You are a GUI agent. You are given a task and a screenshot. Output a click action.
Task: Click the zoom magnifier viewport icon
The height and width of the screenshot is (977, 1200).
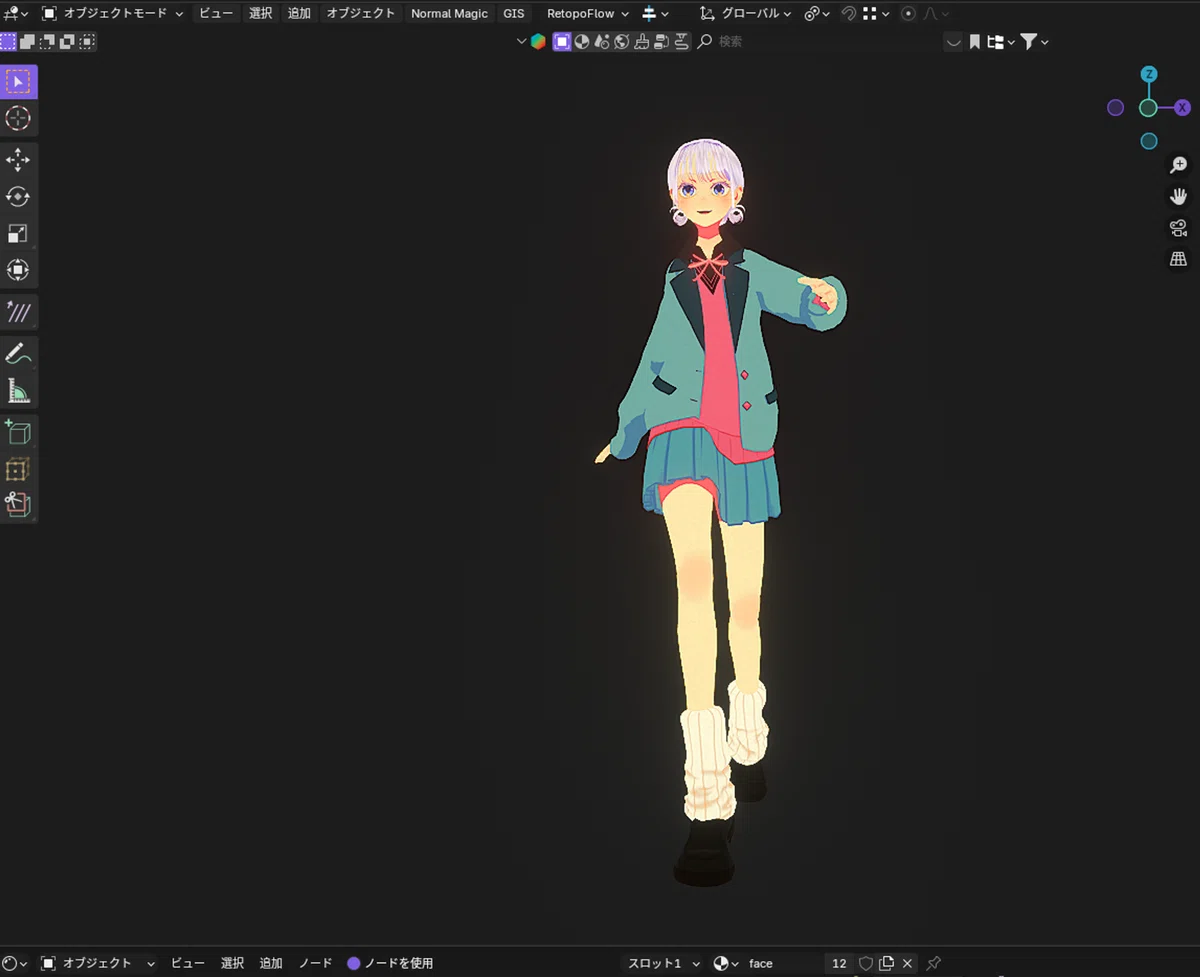pyautogui.click(x=1178, y=165)
